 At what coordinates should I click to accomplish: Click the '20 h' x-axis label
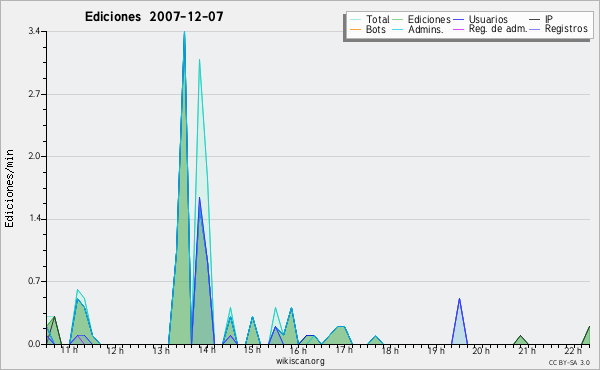pos(481,350)
